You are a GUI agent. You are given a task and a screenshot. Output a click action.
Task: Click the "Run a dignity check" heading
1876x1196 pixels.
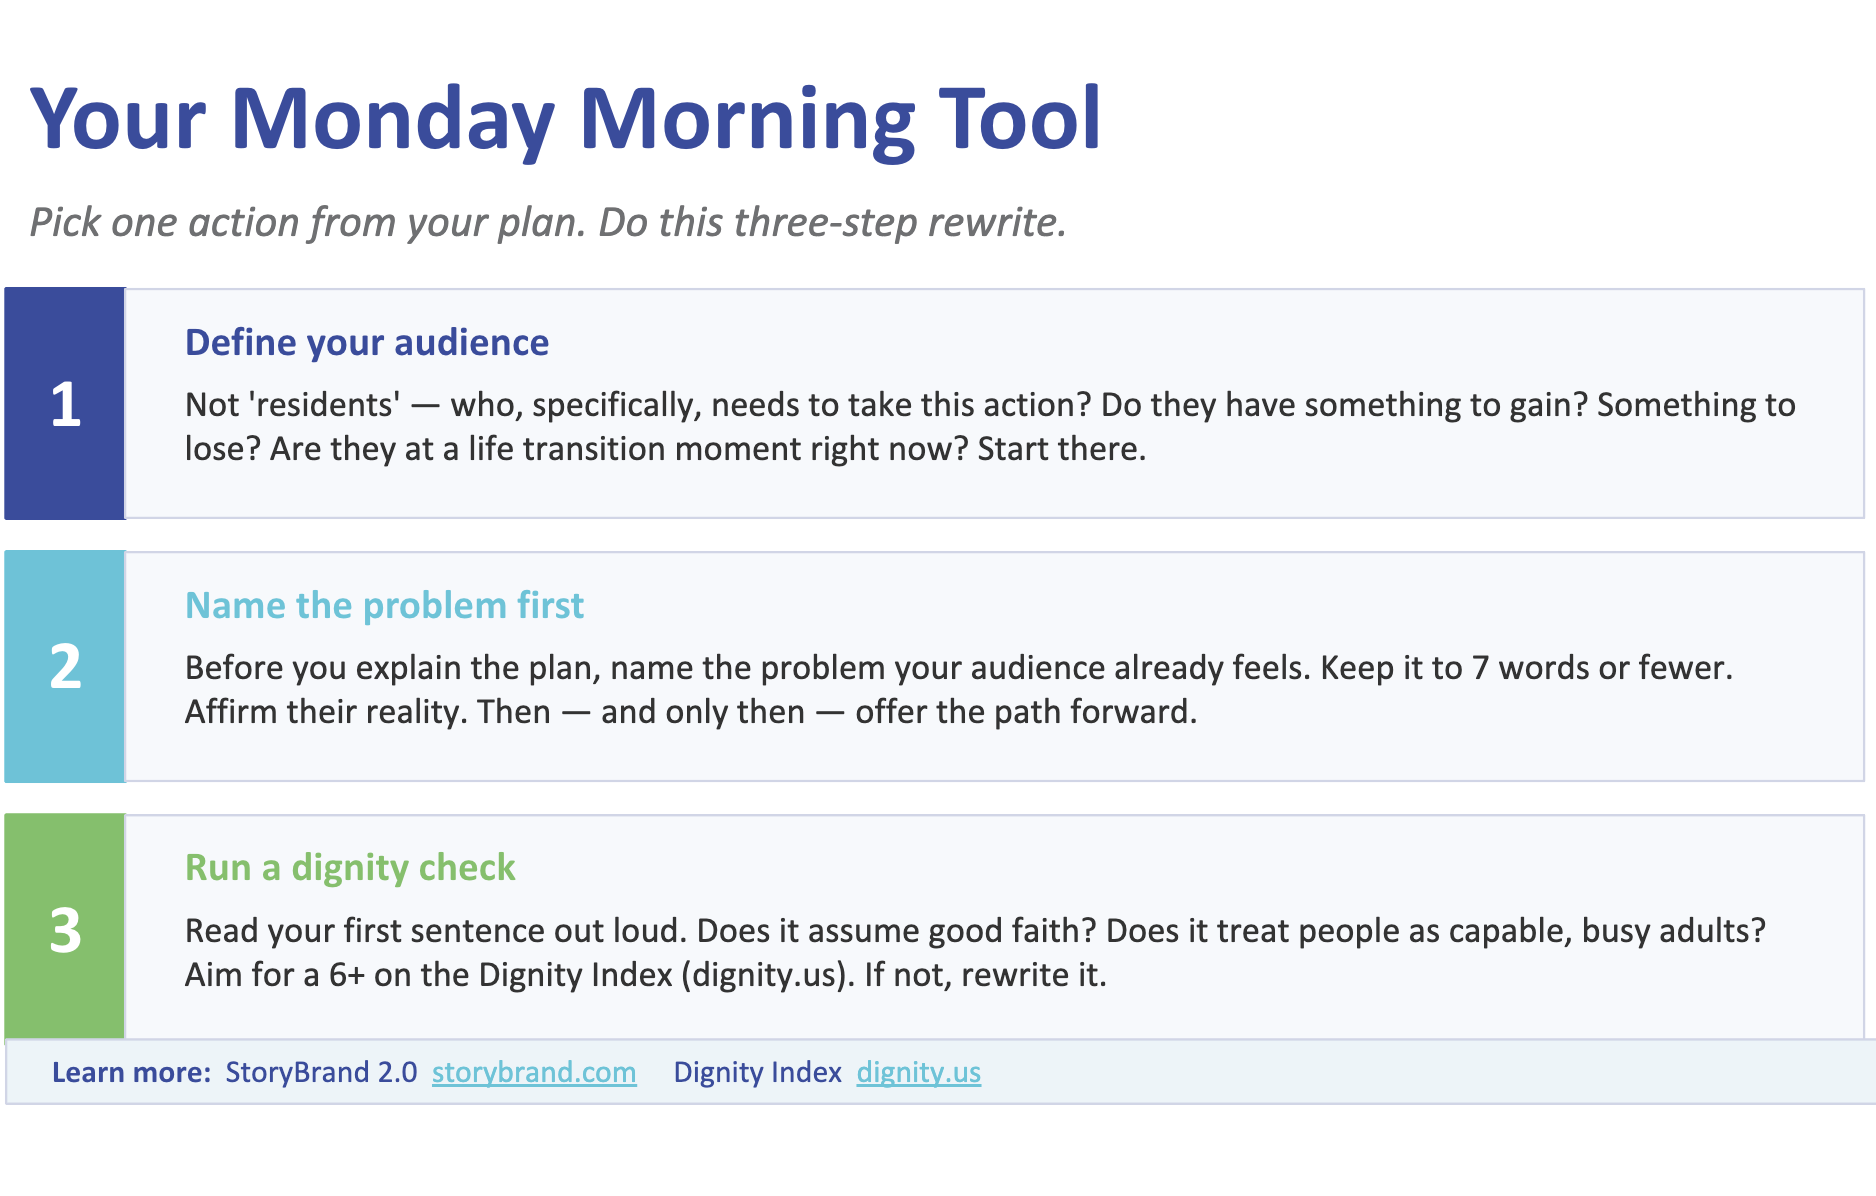350,867
